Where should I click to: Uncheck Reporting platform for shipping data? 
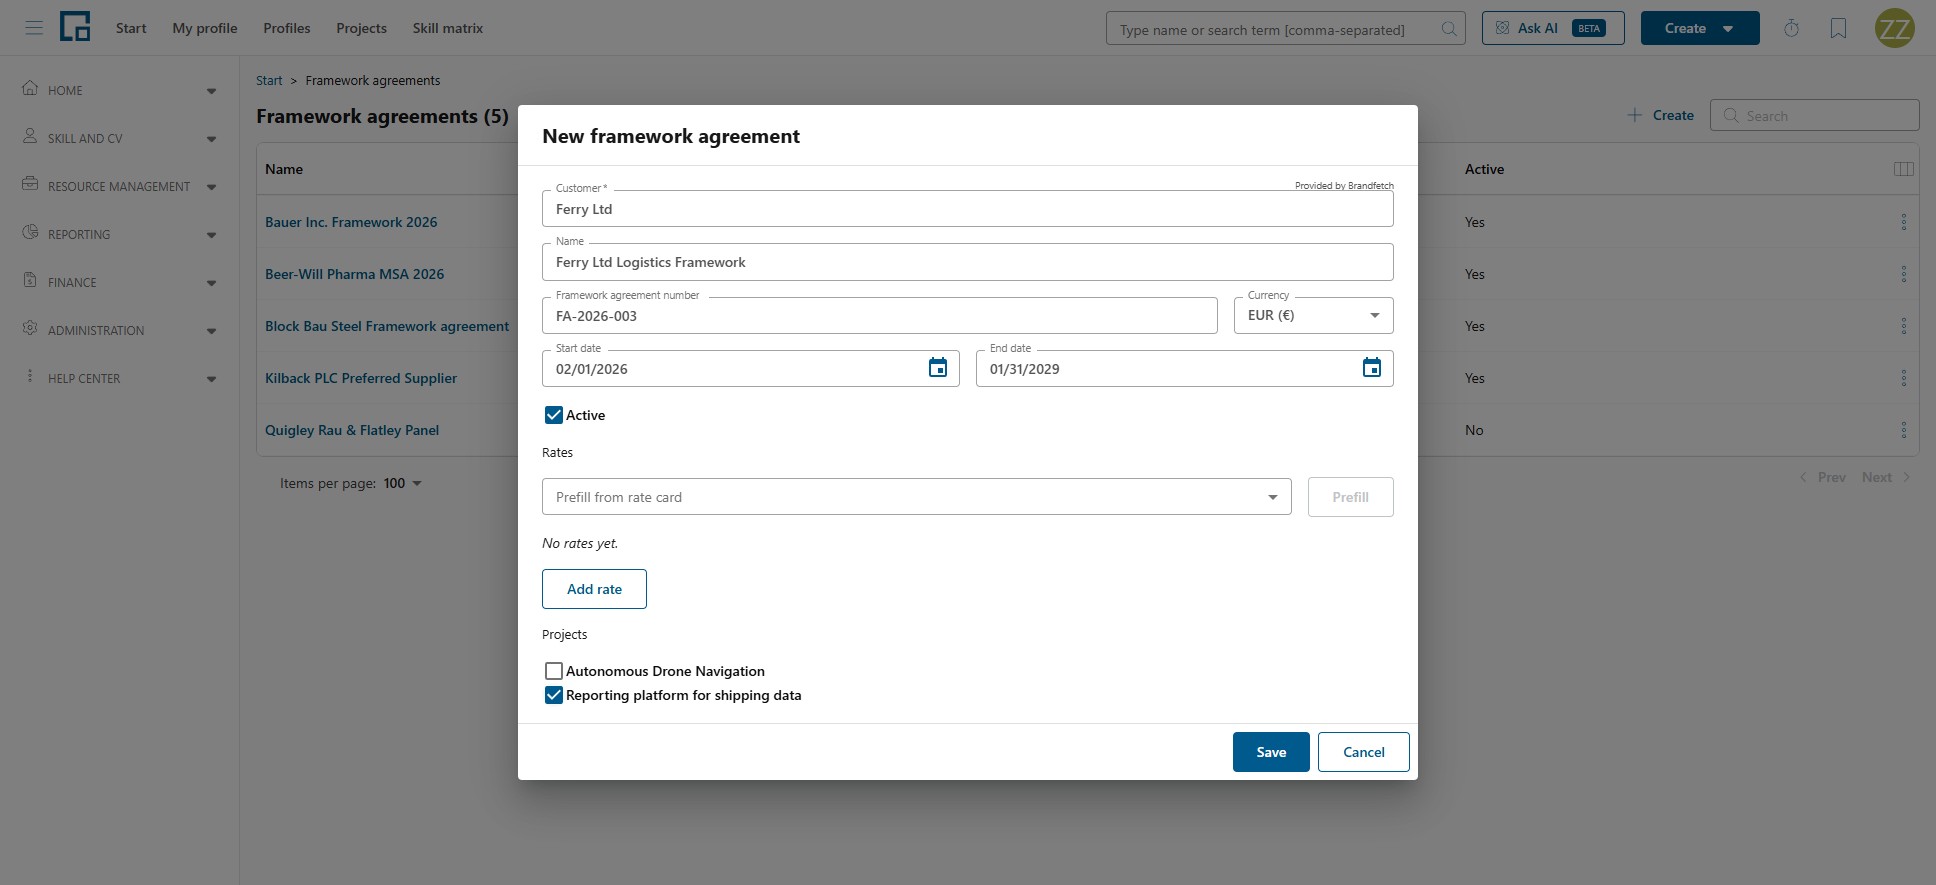[553, 695]
